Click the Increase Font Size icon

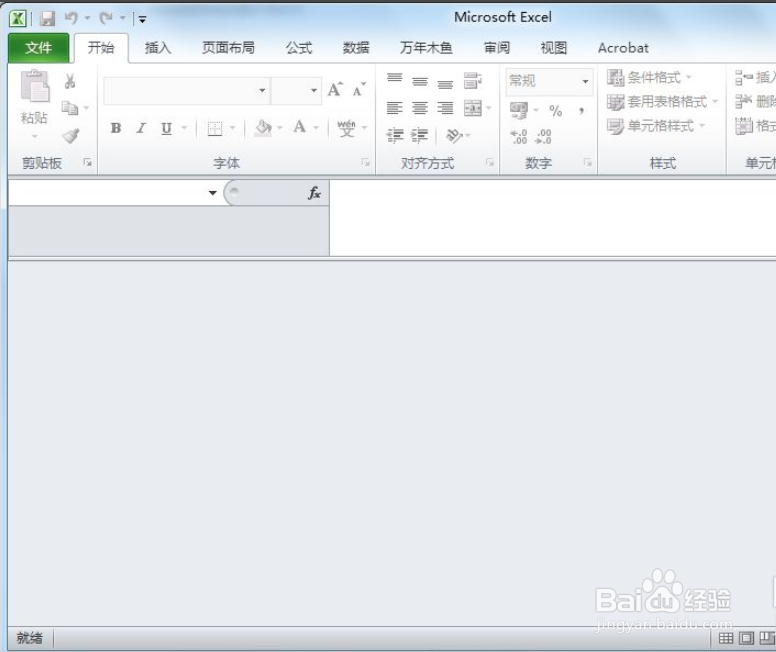click(x=335, y=90)
